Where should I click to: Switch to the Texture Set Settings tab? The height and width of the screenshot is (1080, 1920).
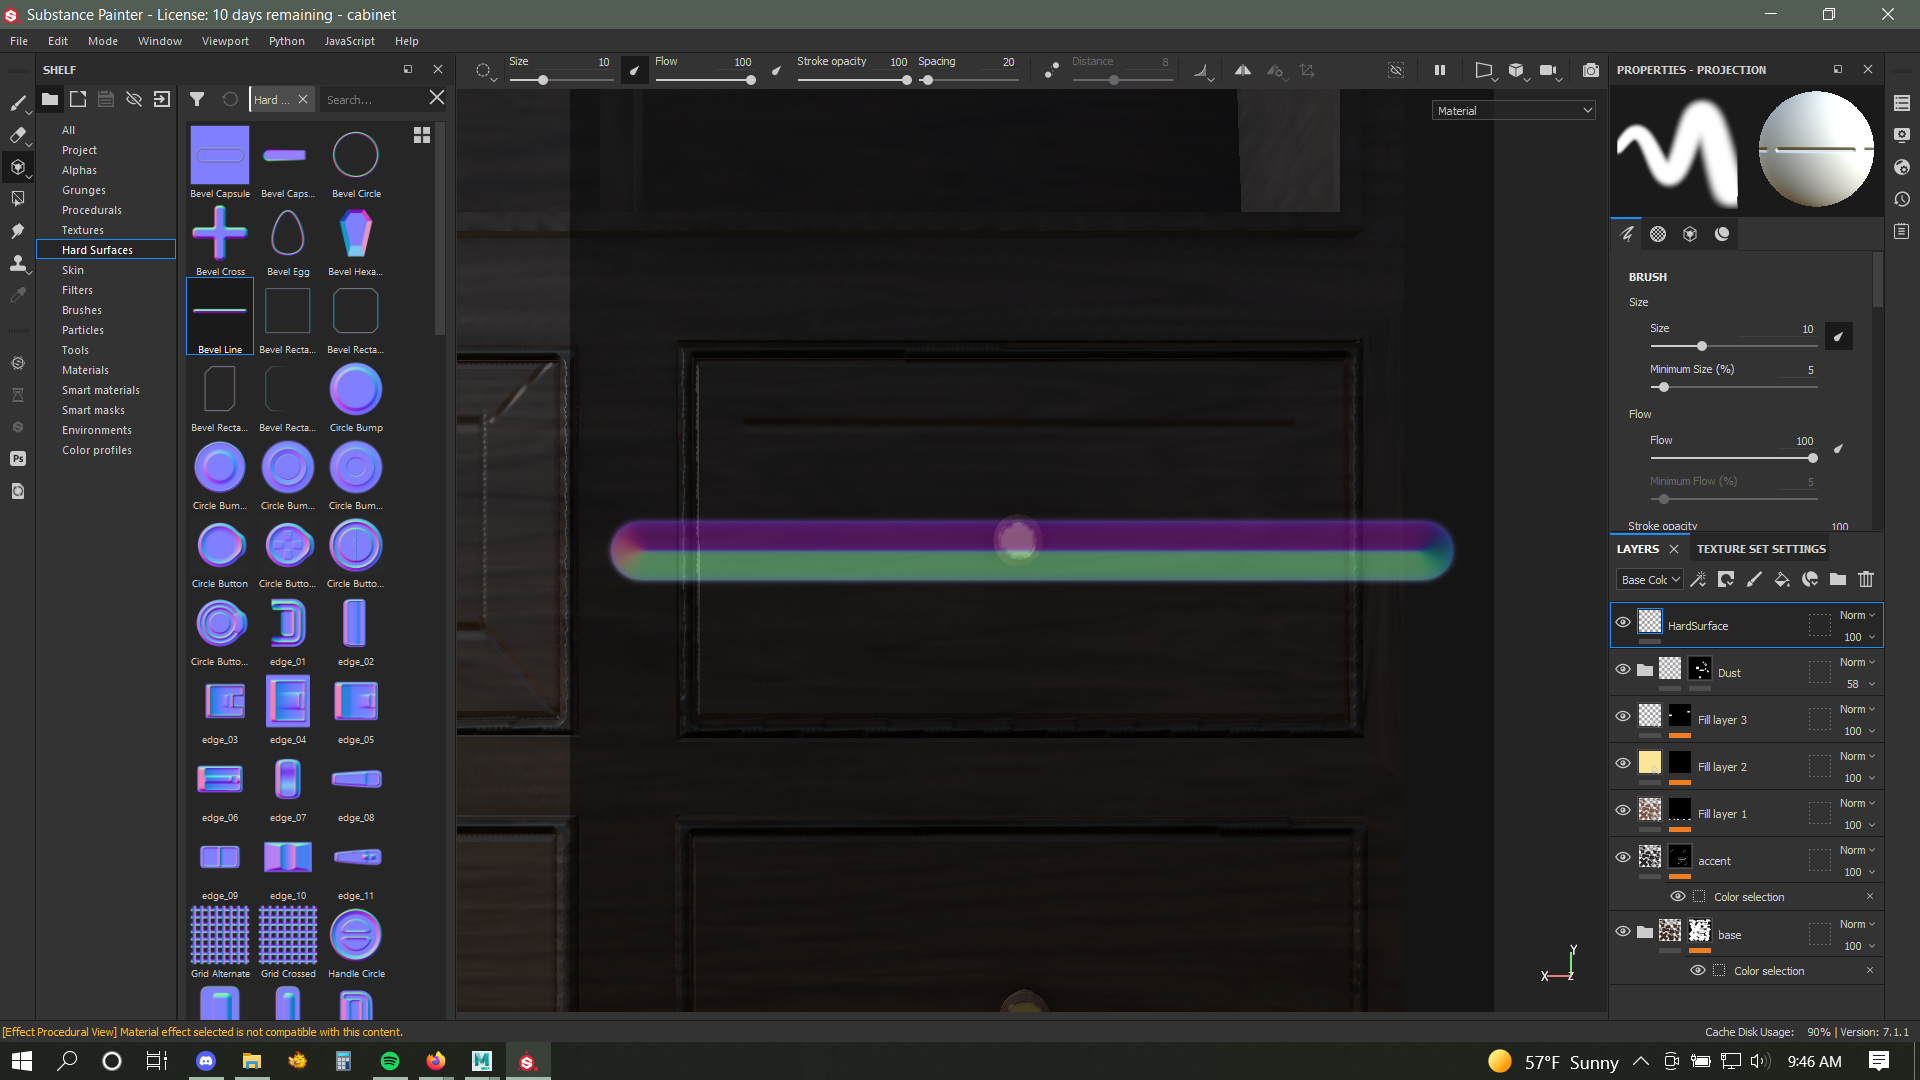(1760, 548)
